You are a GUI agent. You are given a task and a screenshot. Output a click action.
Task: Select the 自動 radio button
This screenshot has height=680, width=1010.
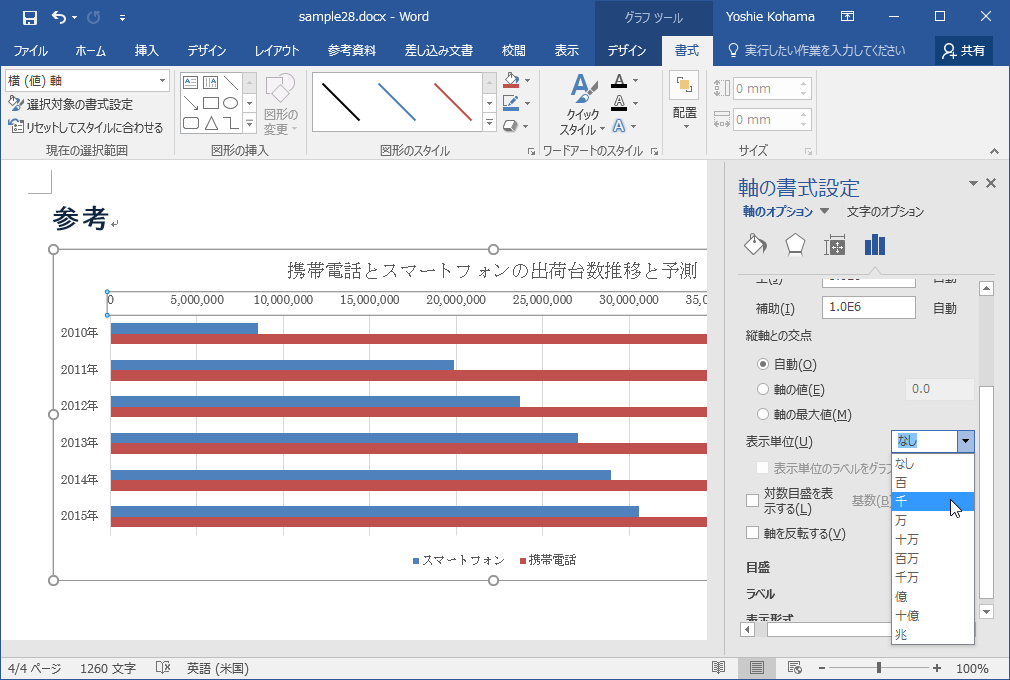[x=764, y=365]
